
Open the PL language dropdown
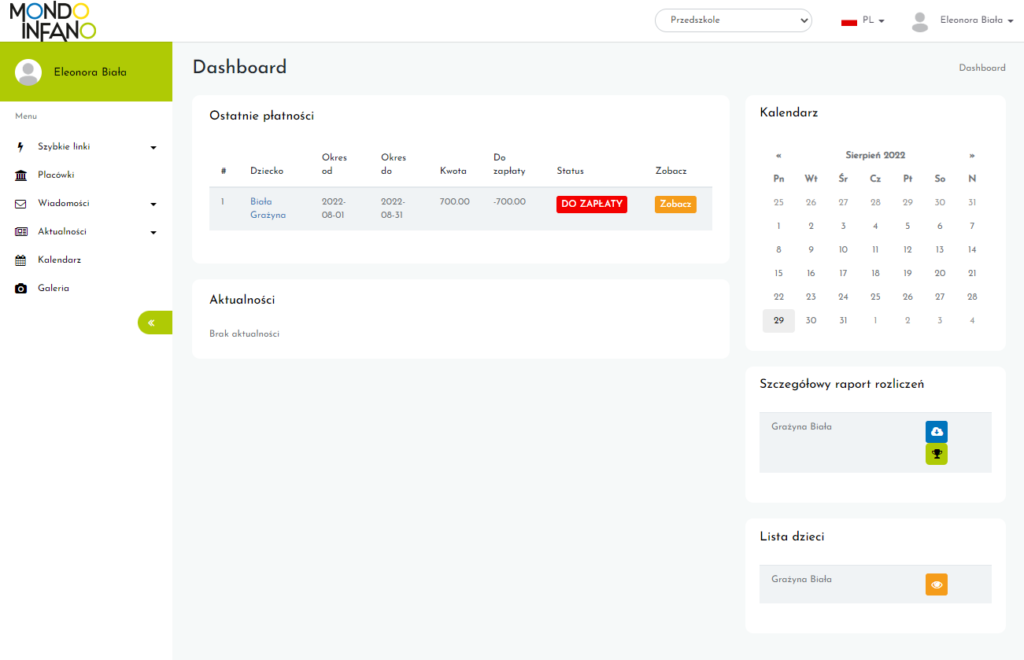coord(873,20)
